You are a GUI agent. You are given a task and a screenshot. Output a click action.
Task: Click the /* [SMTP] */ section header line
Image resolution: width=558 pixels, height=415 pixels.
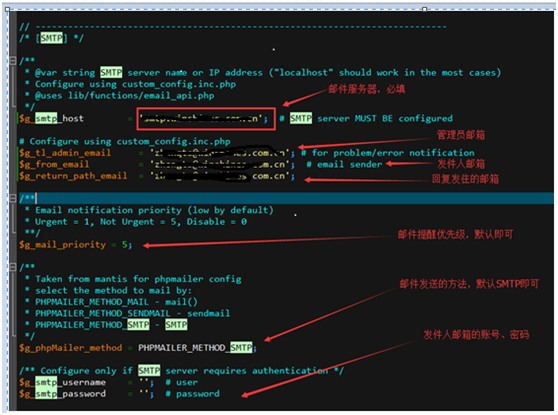(x=52, y=38)
